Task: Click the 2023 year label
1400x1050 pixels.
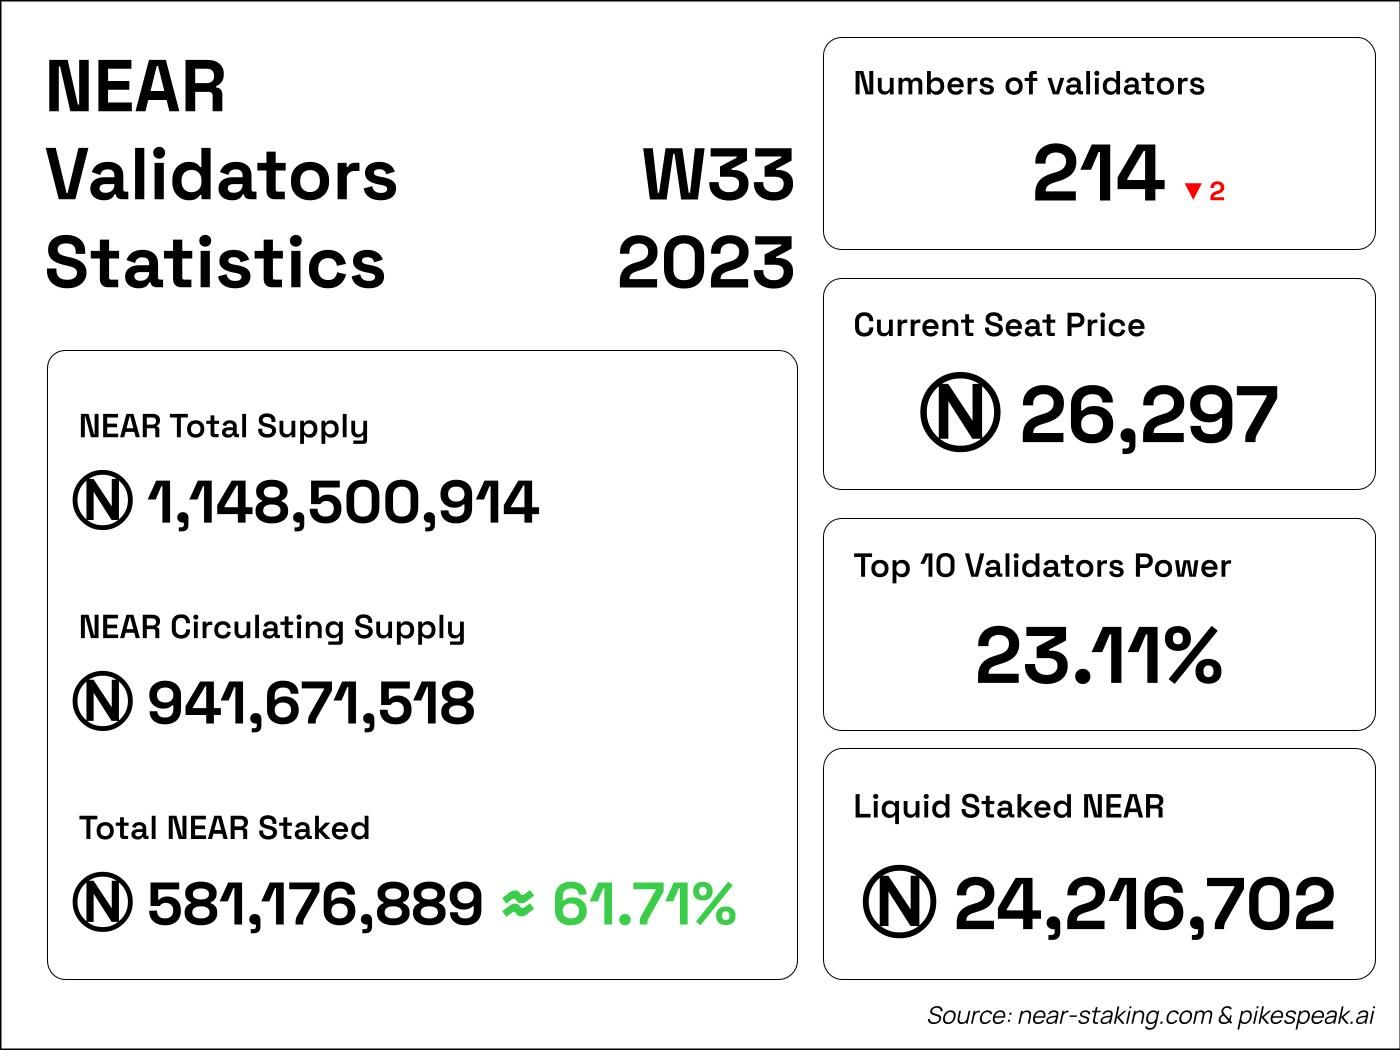Action: (x=706, y=263)
